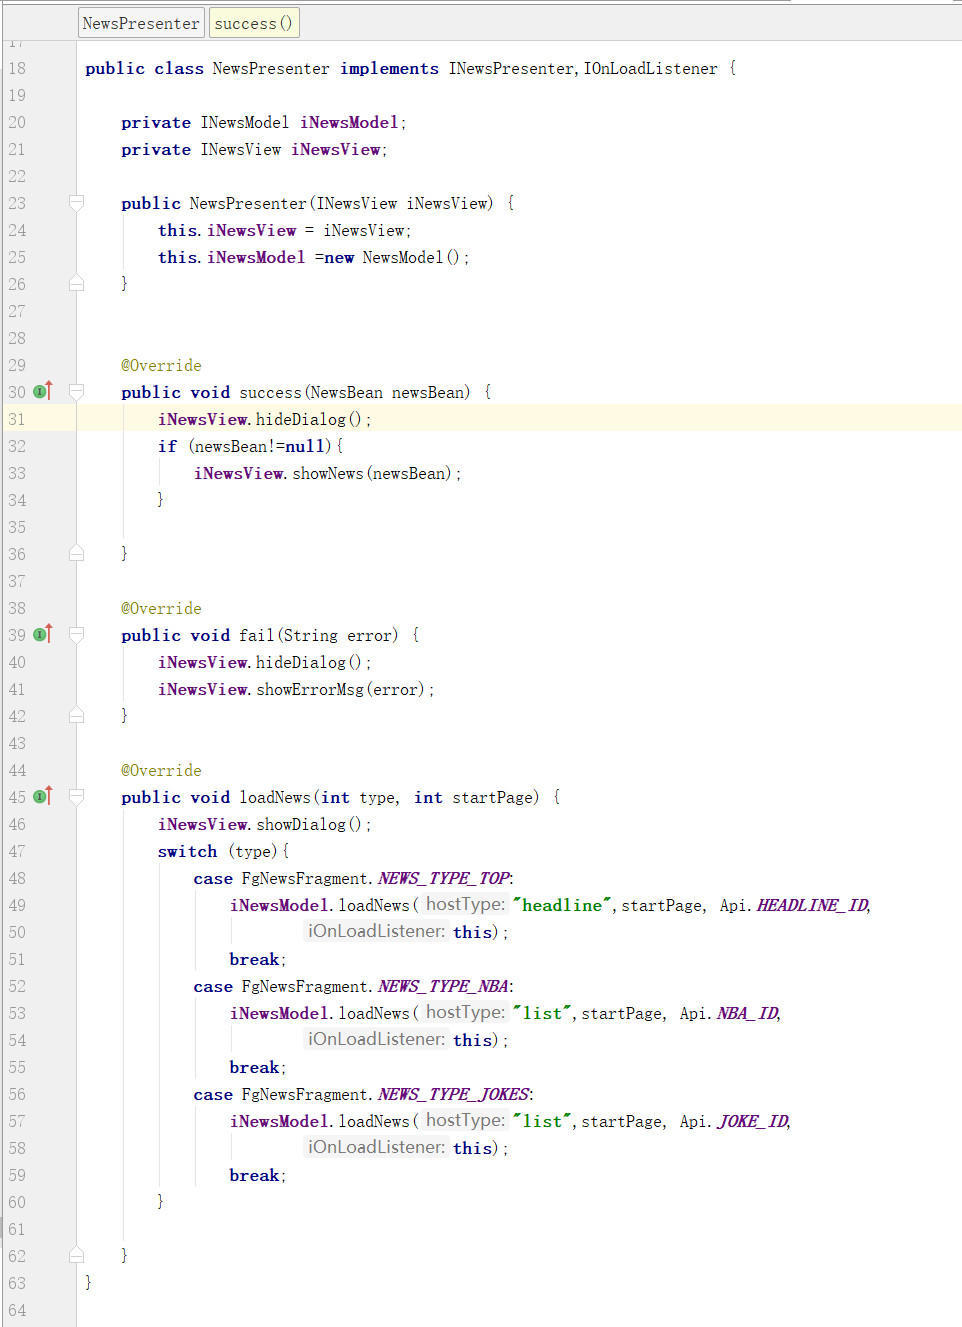This screenshot has width=962, height=1327.
Task: Click NewsPresenter constructor name on line 23
Action: [248, 203]
